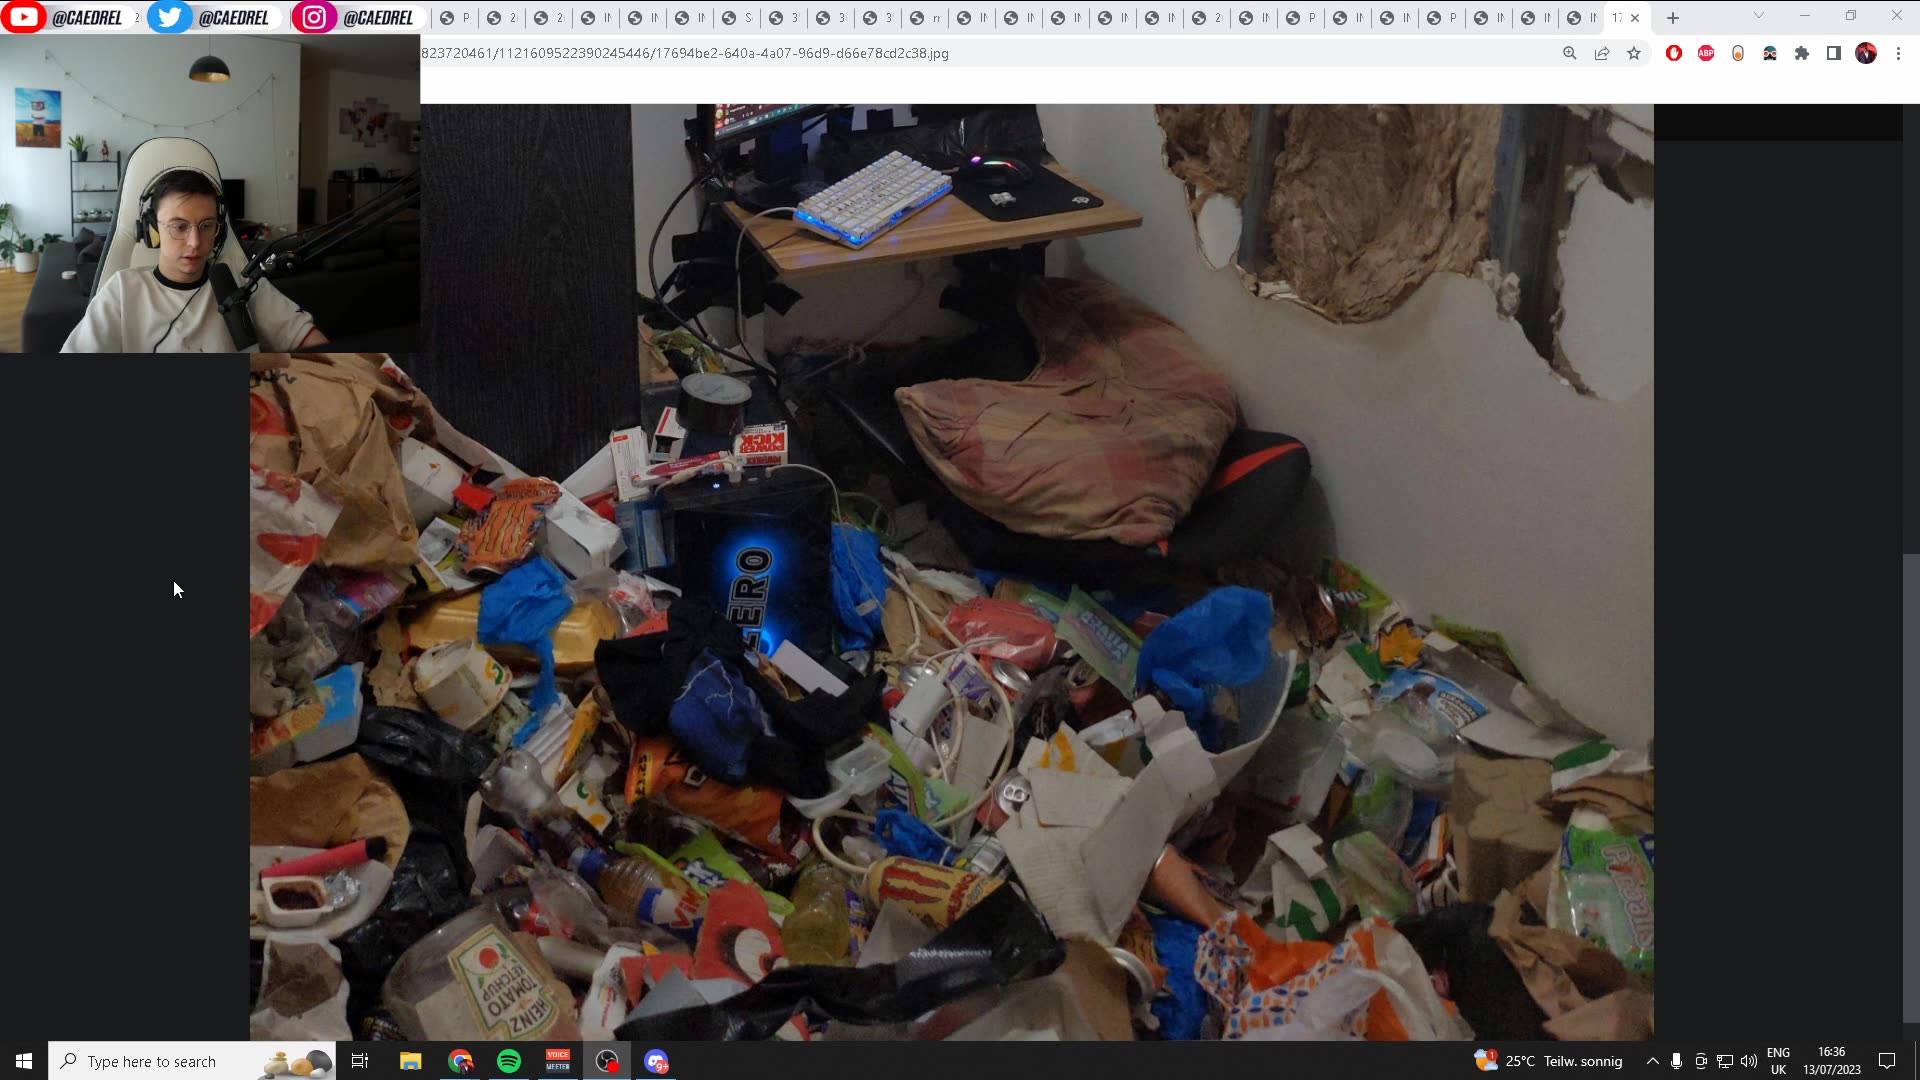Bookmark this page with star icon
This screenshot has height=1080, width=1920.
(x=1634, y=54)
